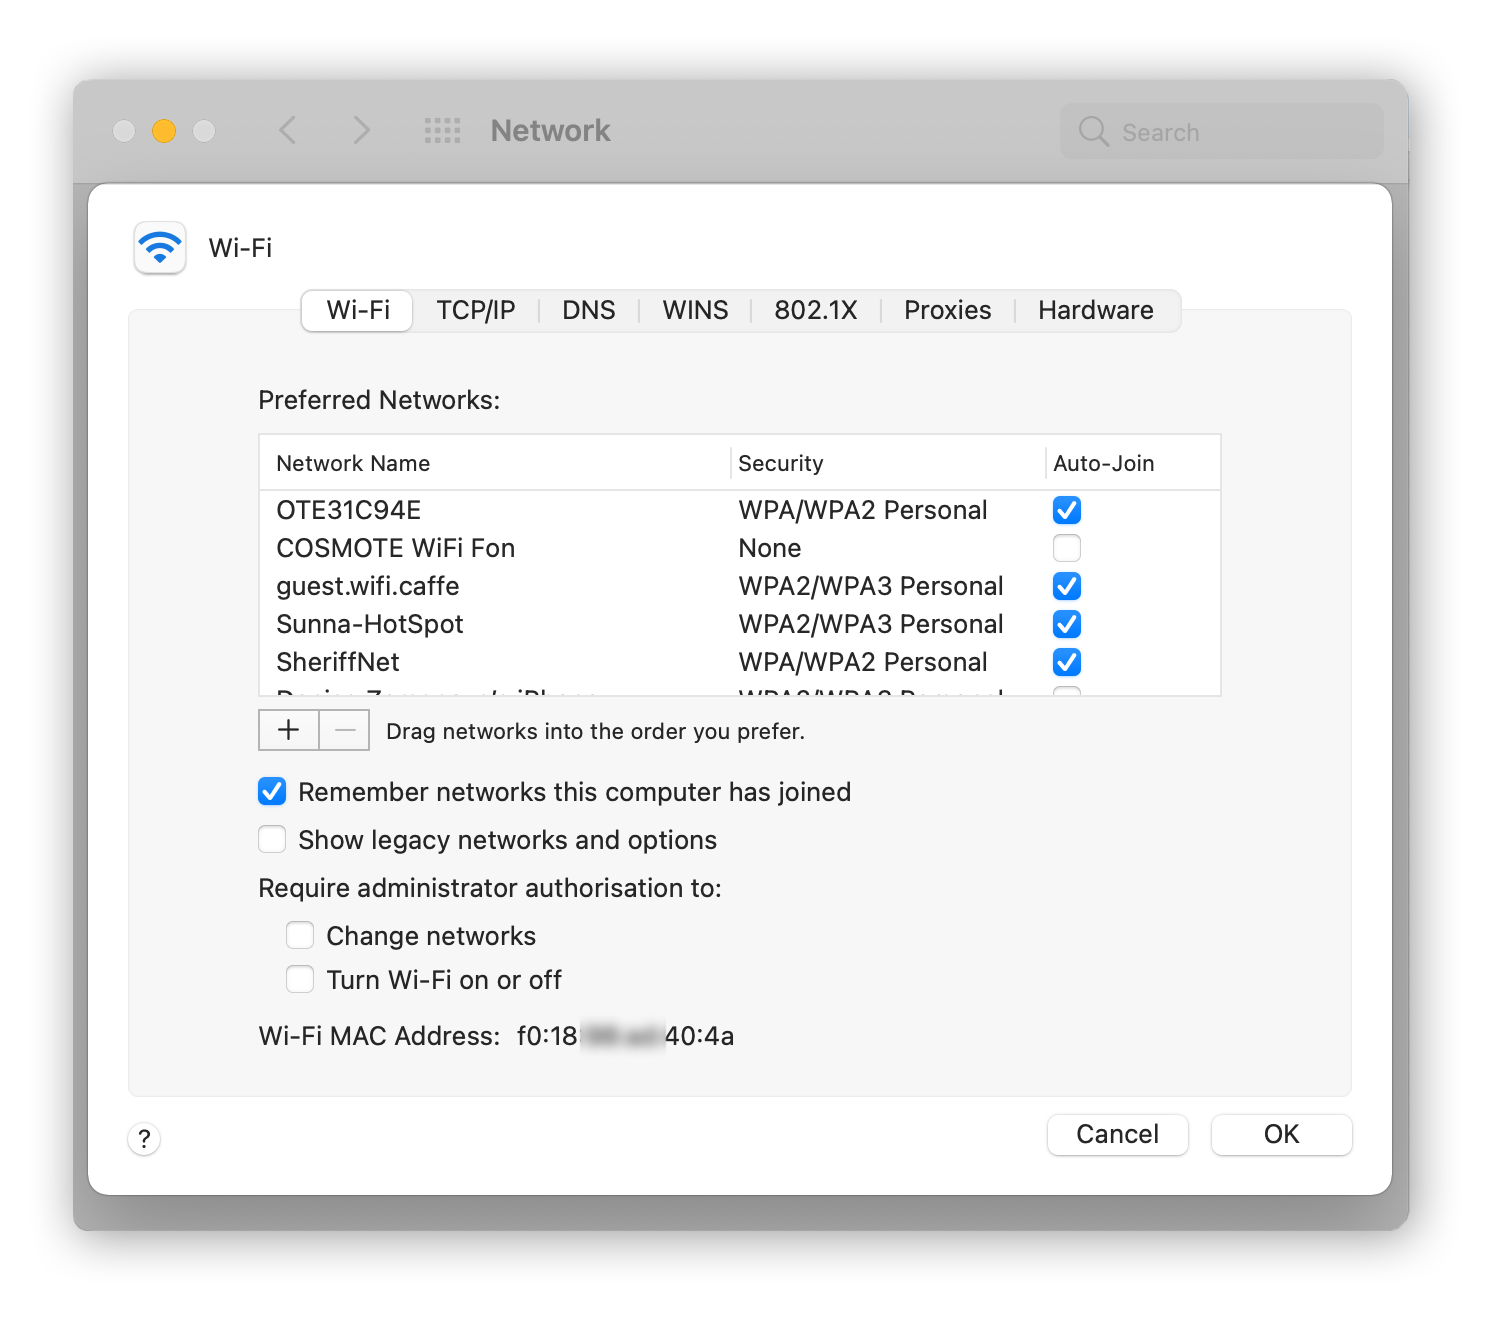The width and height of the screenshot is (1491, 1326).
Task: Add a network with the plus button
Action: point(289,730)
